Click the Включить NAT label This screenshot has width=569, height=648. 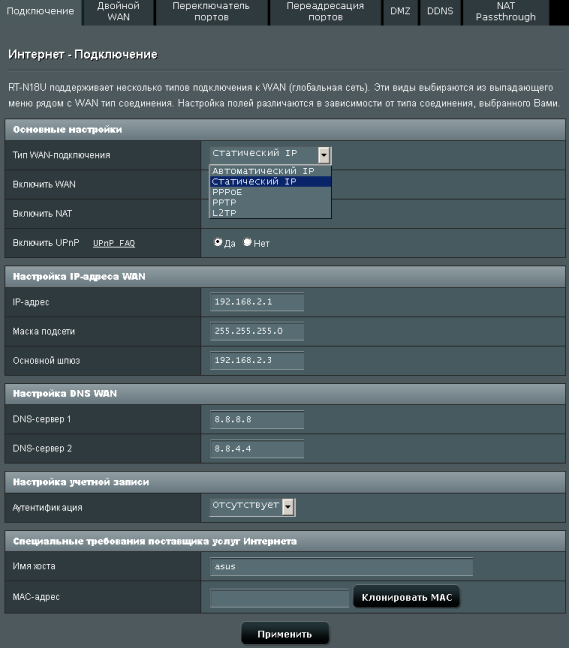coord(42,214)
